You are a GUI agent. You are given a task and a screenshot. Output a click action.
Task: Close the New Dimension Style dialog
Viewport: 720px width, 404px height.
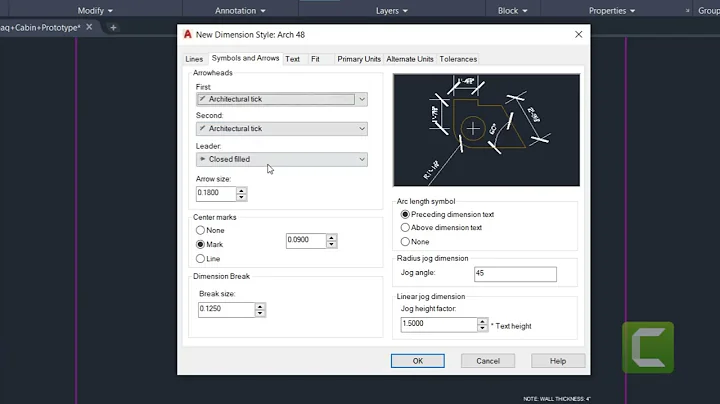(x=579, y=34)
